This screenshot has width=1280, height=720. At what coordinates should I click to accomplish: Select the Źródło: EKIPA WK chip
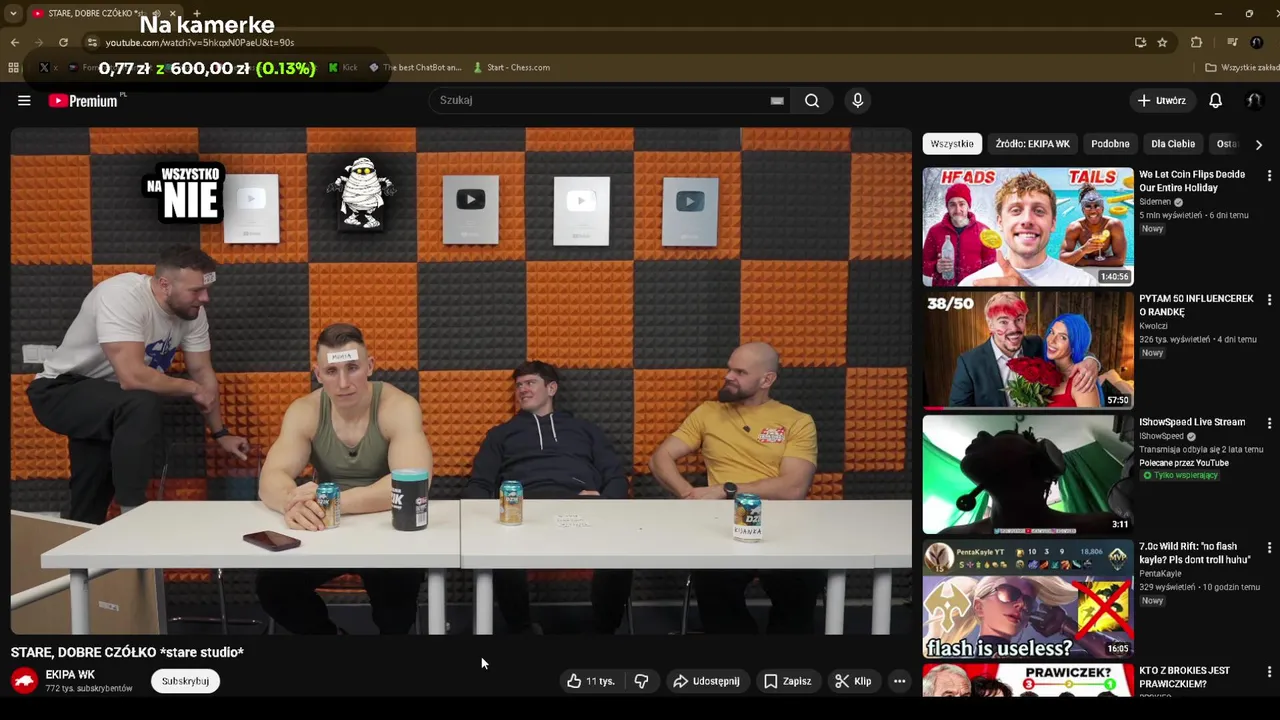click(1032, 144)
